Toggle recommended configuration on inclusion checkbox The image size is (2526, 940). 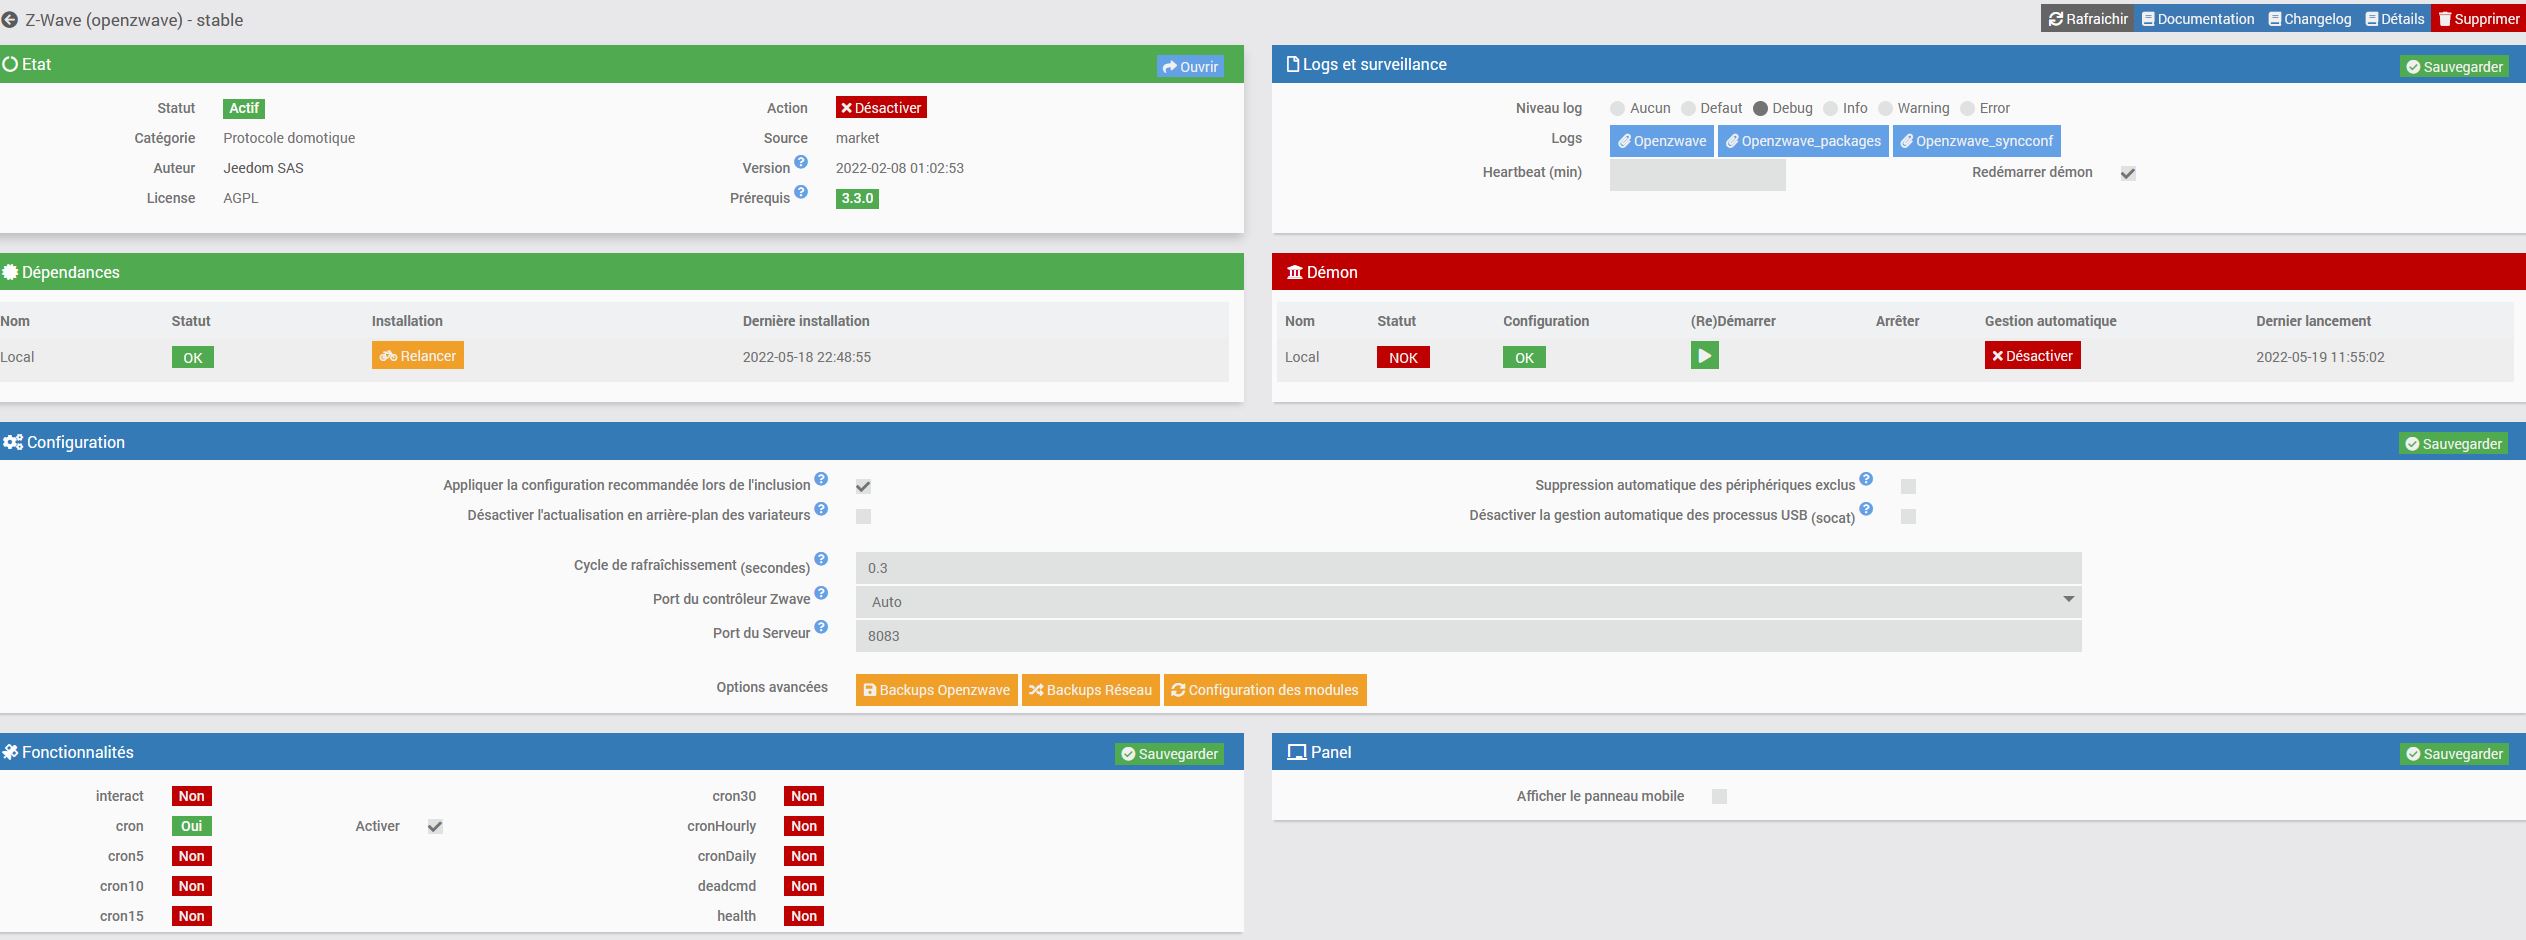863,486
